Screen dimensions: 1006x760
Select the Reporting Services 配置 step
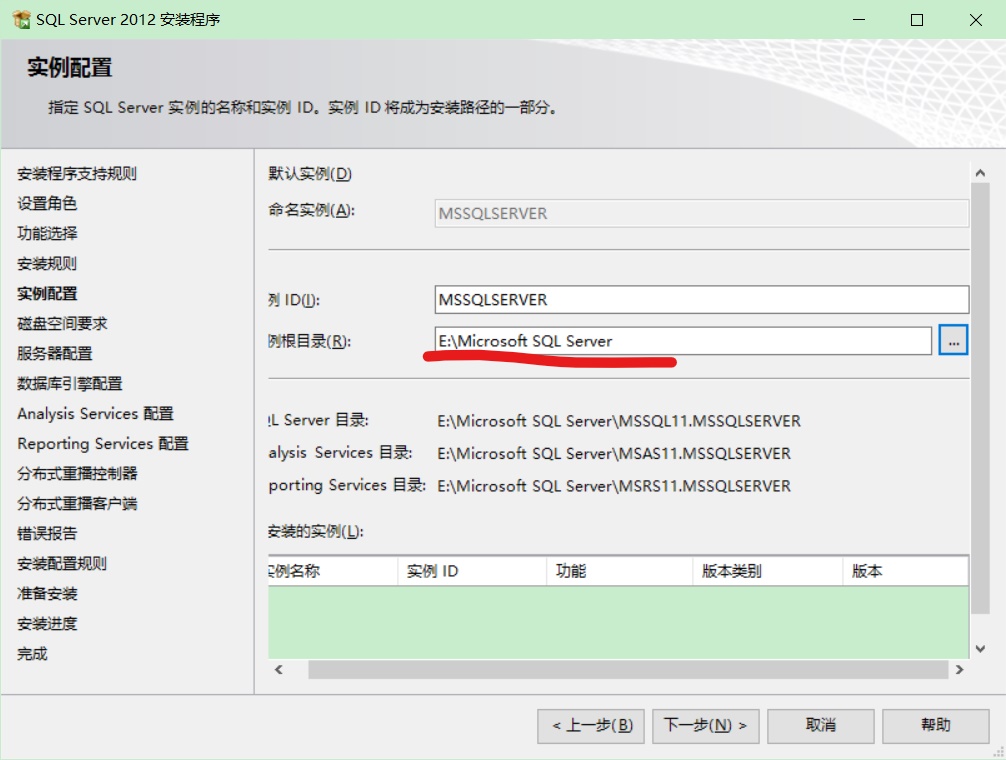click(x=103, y=444)
